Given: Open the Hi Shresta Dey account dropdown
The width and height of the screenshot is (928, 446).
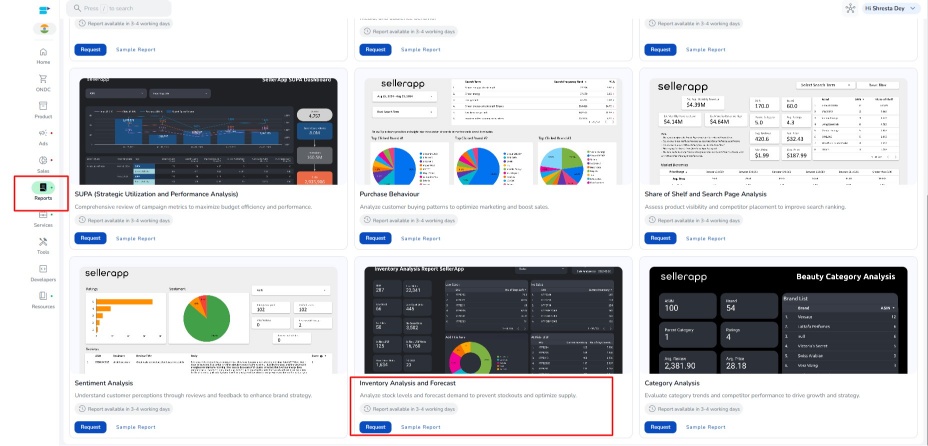Looking at the screenshot, I should pyautogui.click(x=892, y=8).
